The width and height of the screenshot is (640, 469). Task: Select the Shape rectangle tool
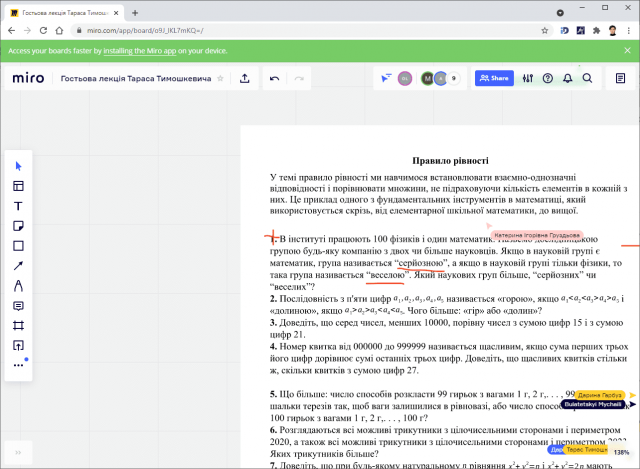(x=18, y=245)
